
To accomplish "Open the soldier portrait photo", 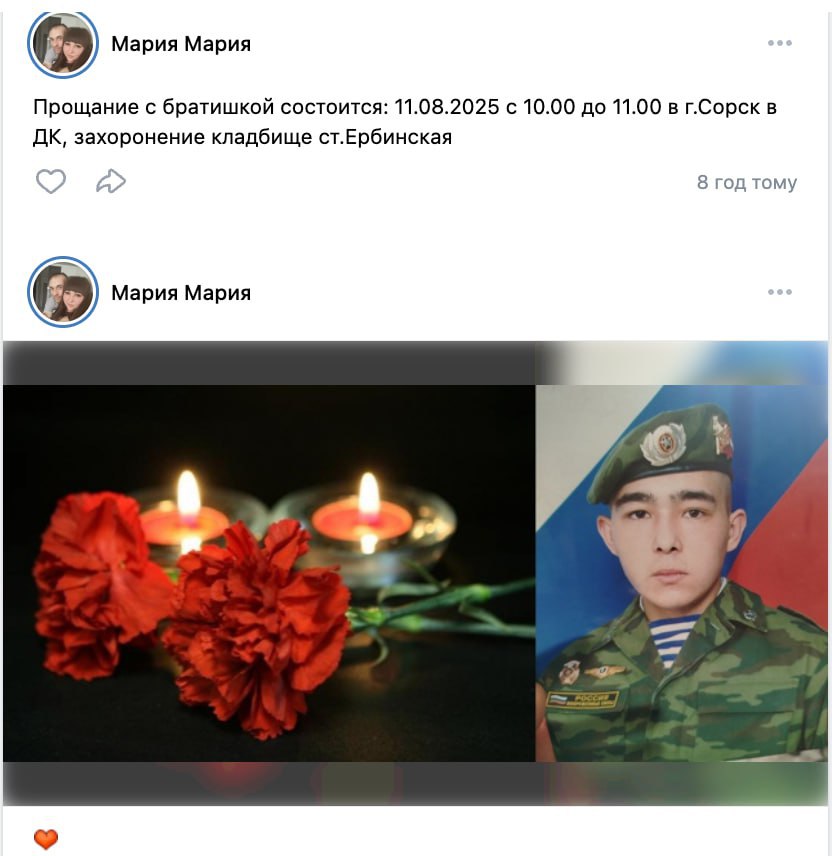I will pos(682,573).
